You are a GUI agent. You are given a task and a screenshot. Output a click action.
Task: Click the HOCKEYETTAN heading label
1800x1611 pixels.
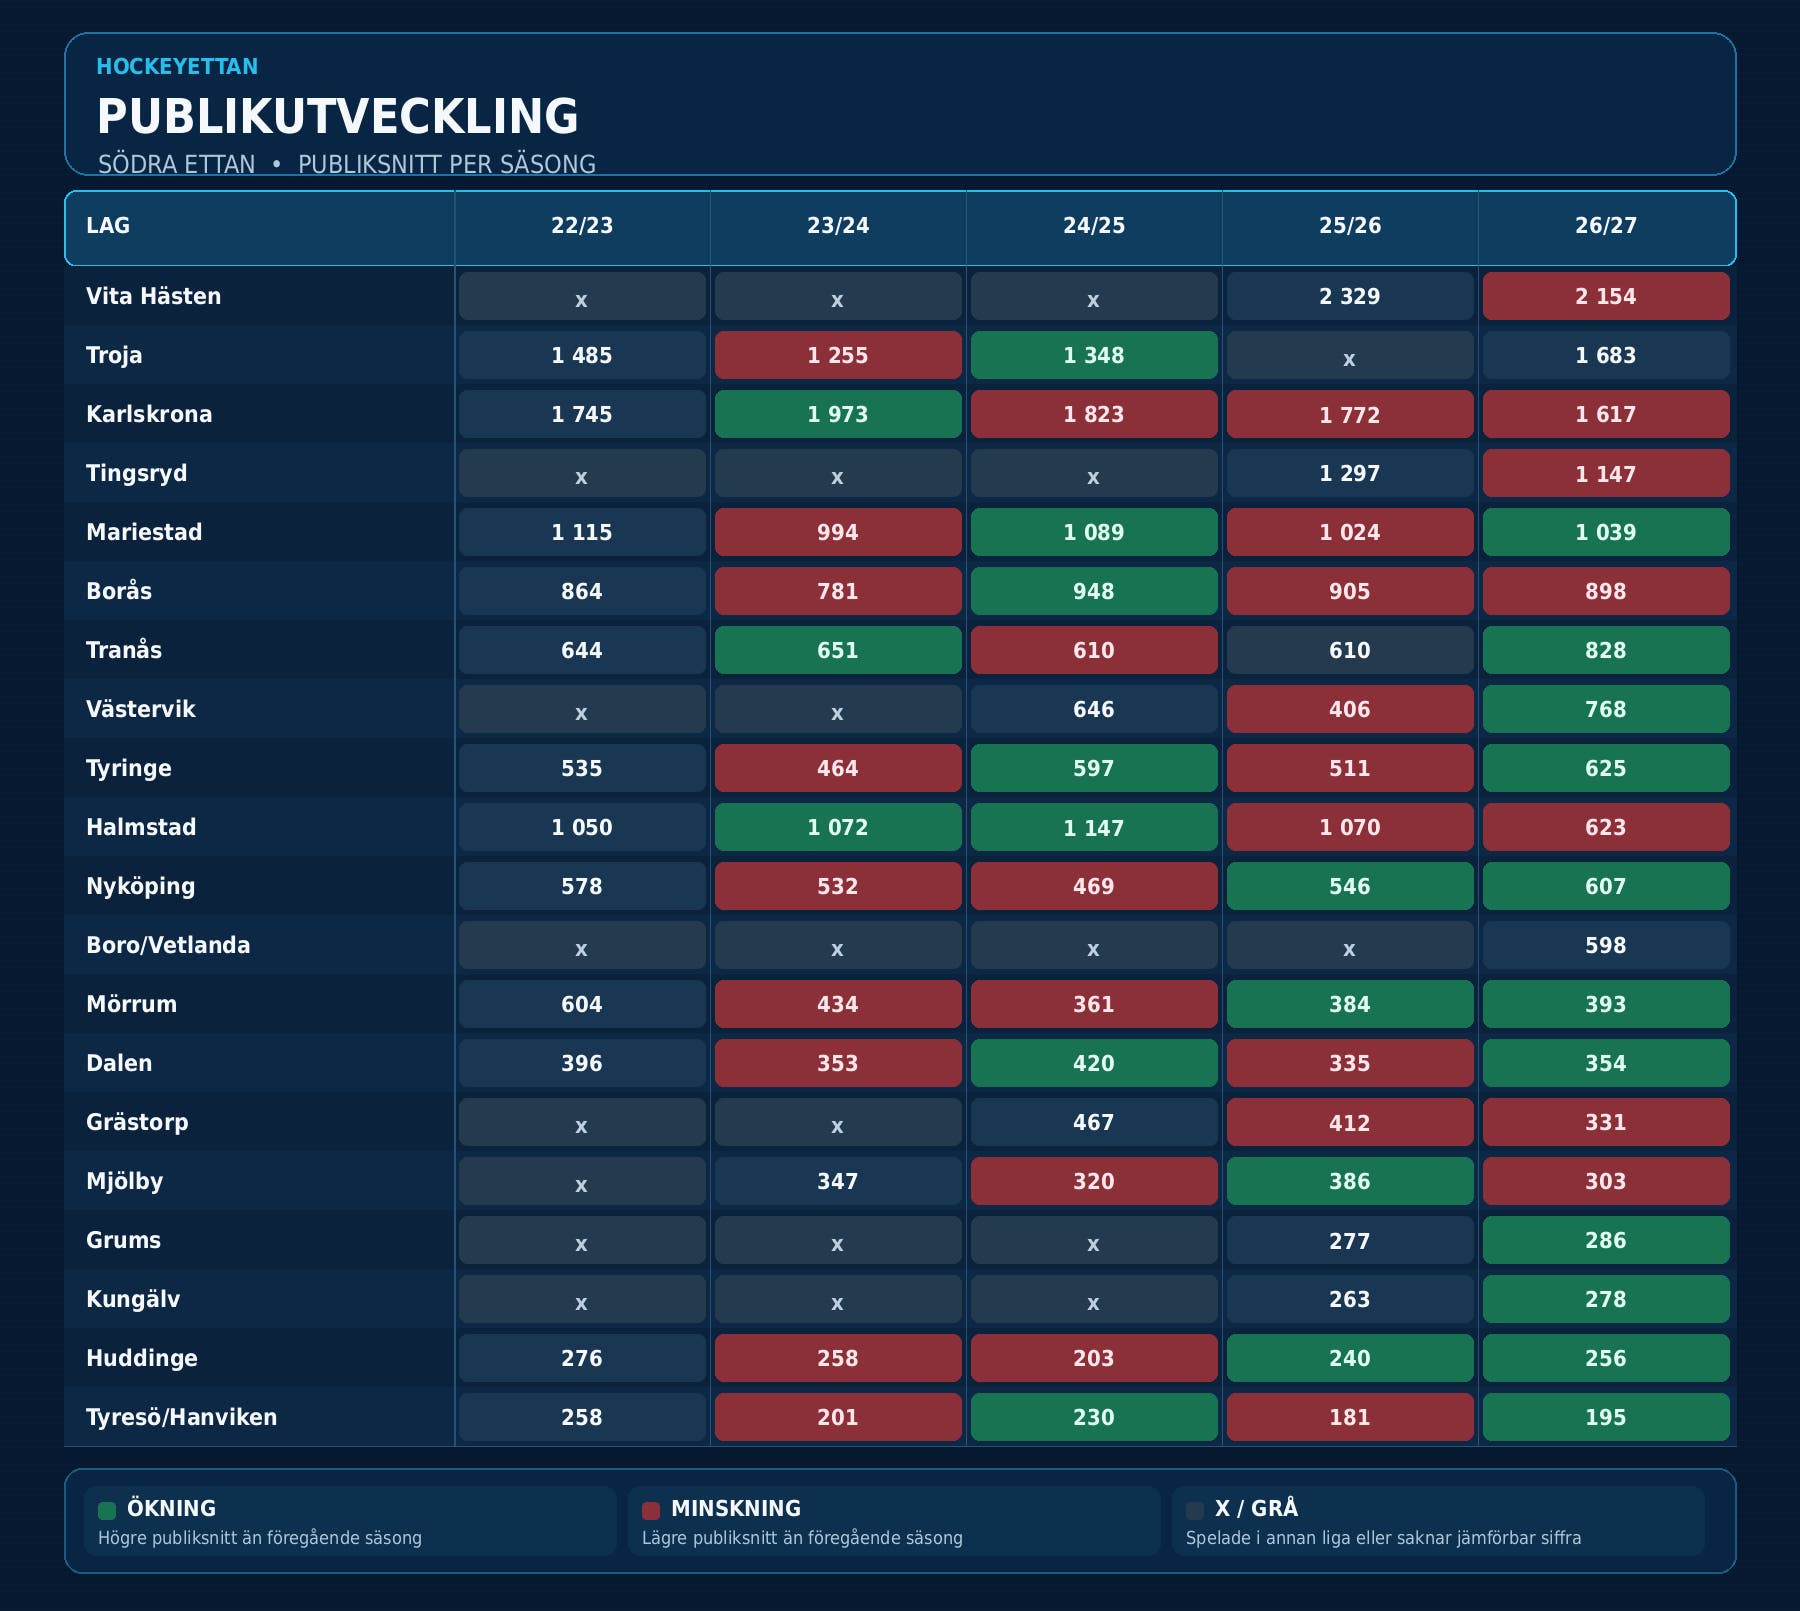click(x=177, y=67)
